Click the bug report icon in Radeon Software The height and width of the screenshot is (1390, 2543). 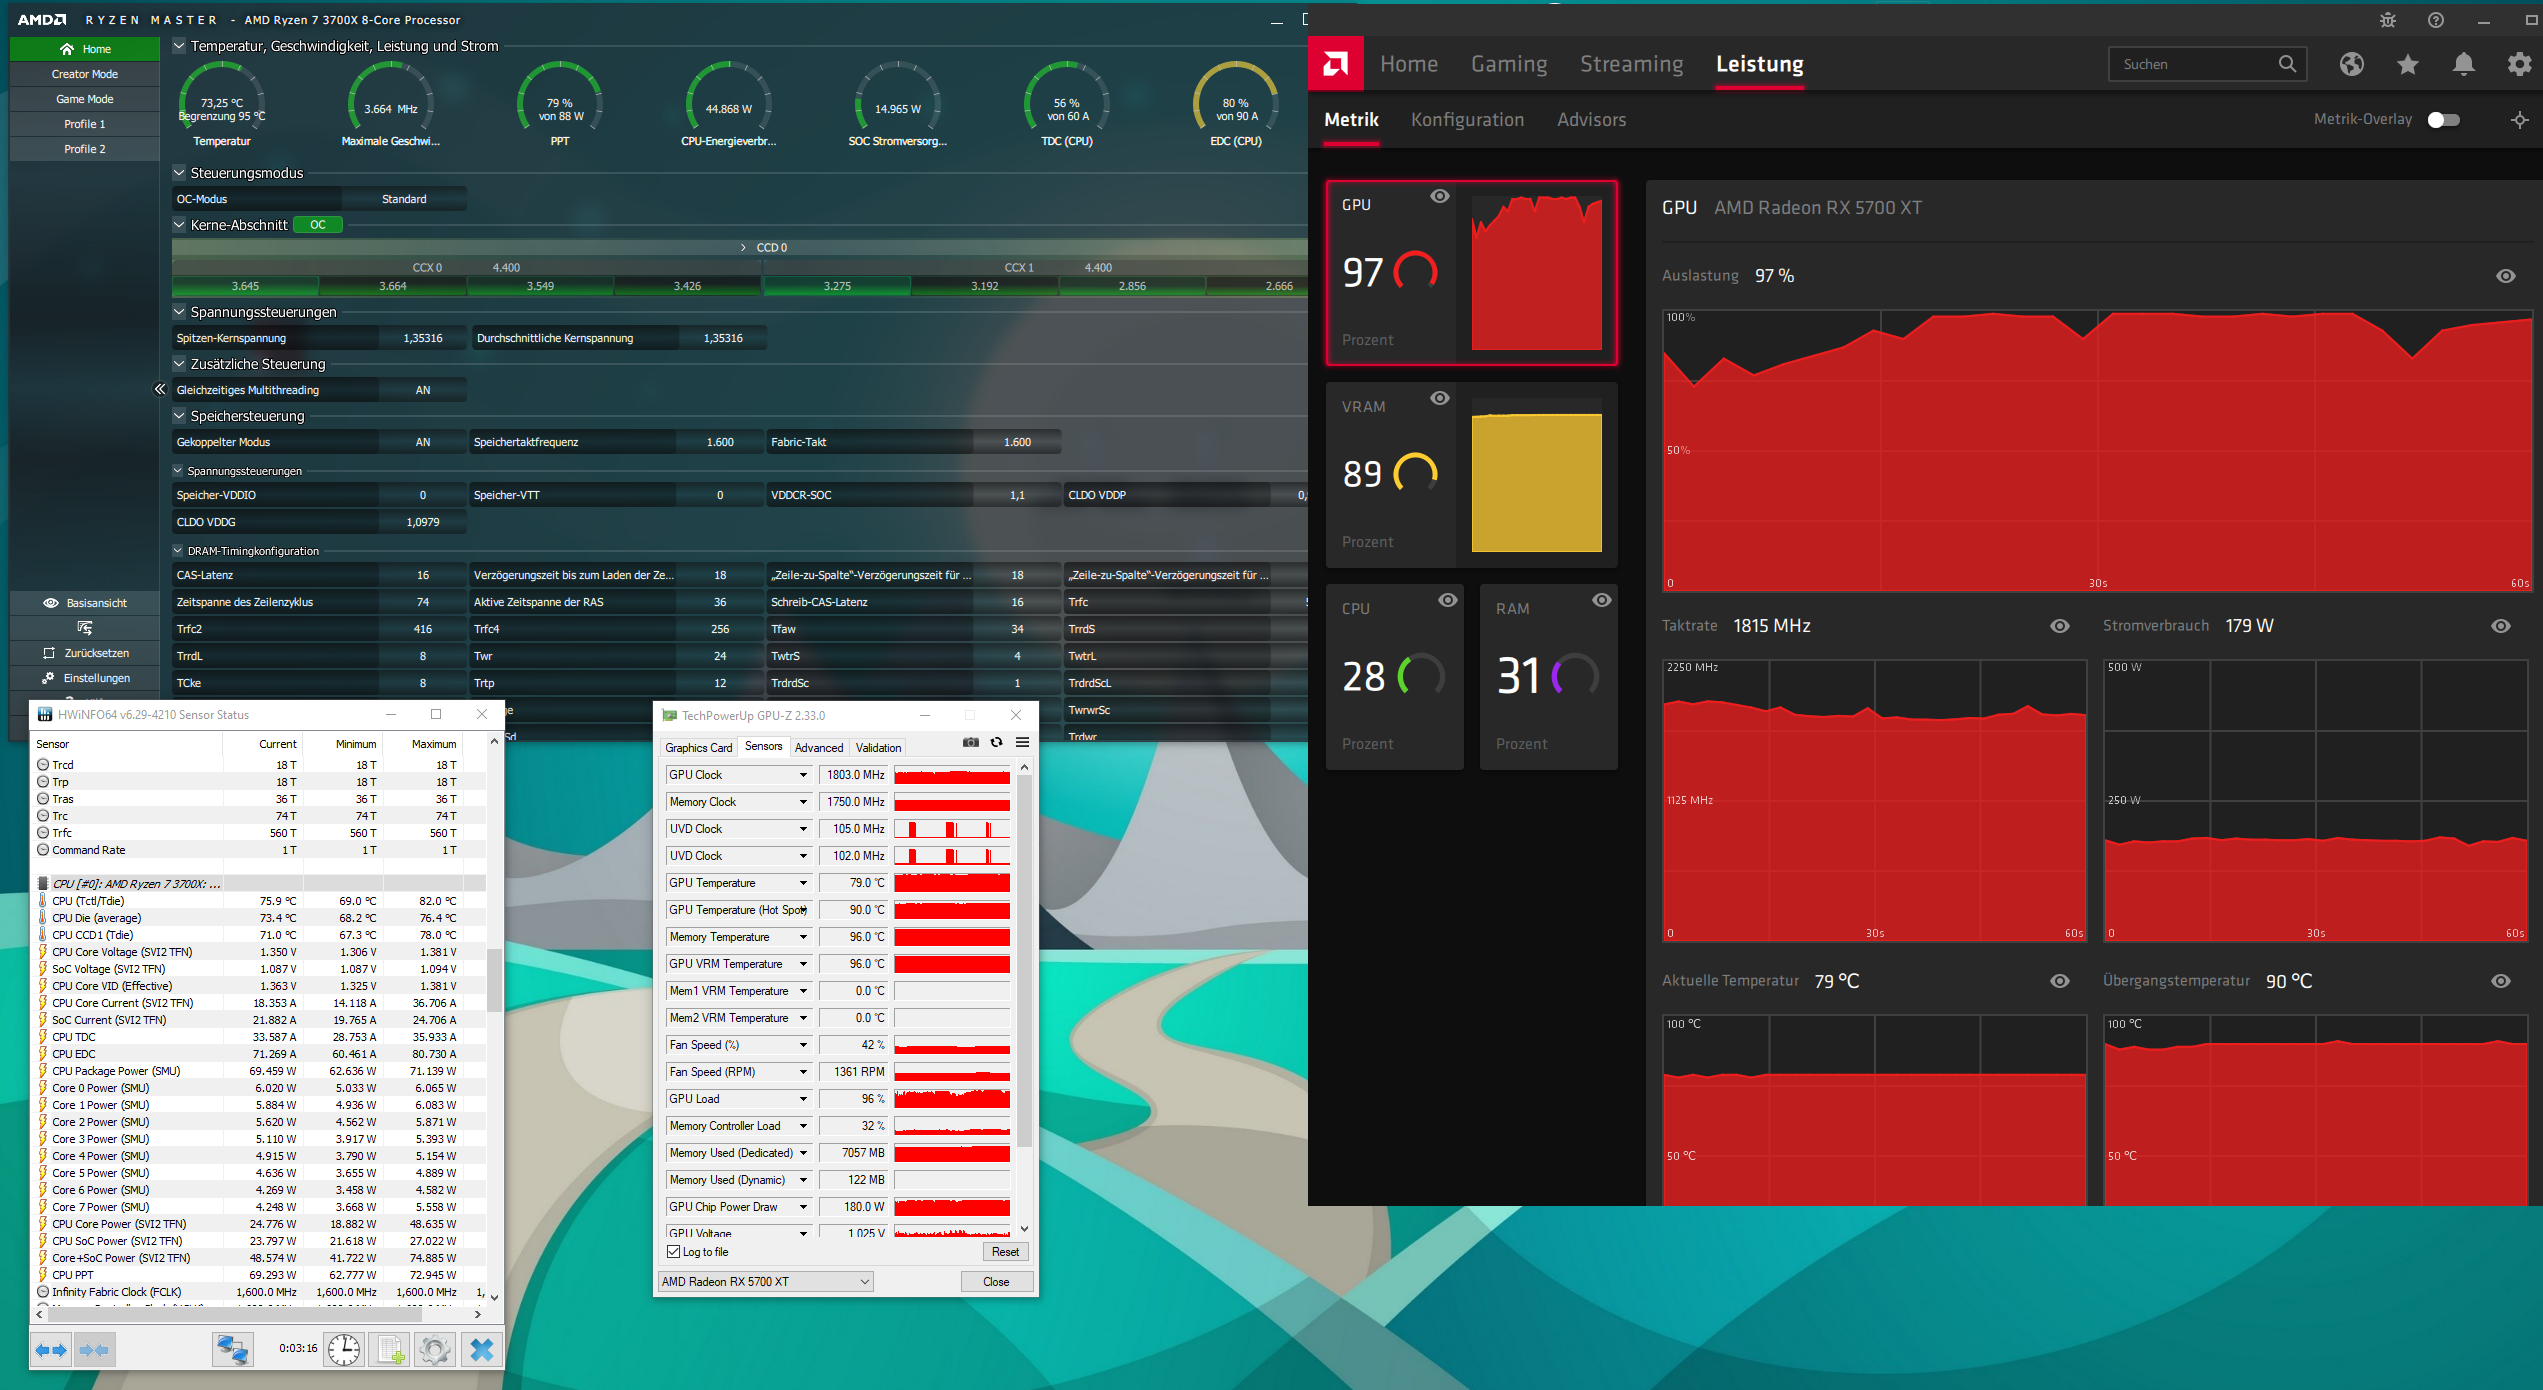point(2387,20)
